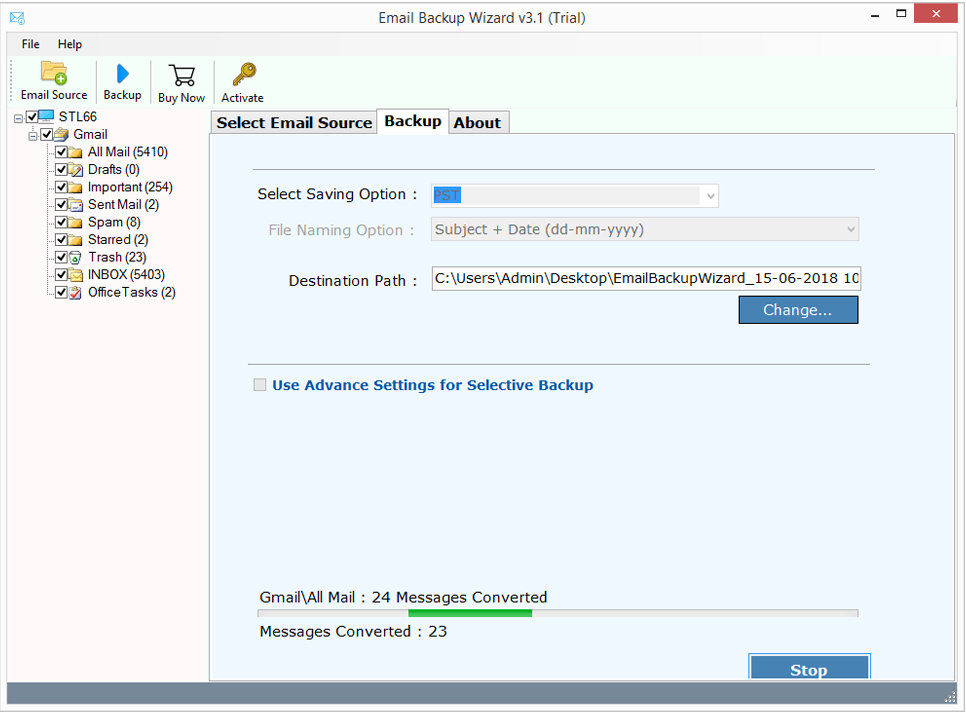Click the Gmail\All Mail status text
This screenshot has width=966, height=712.
click(403, 597)
